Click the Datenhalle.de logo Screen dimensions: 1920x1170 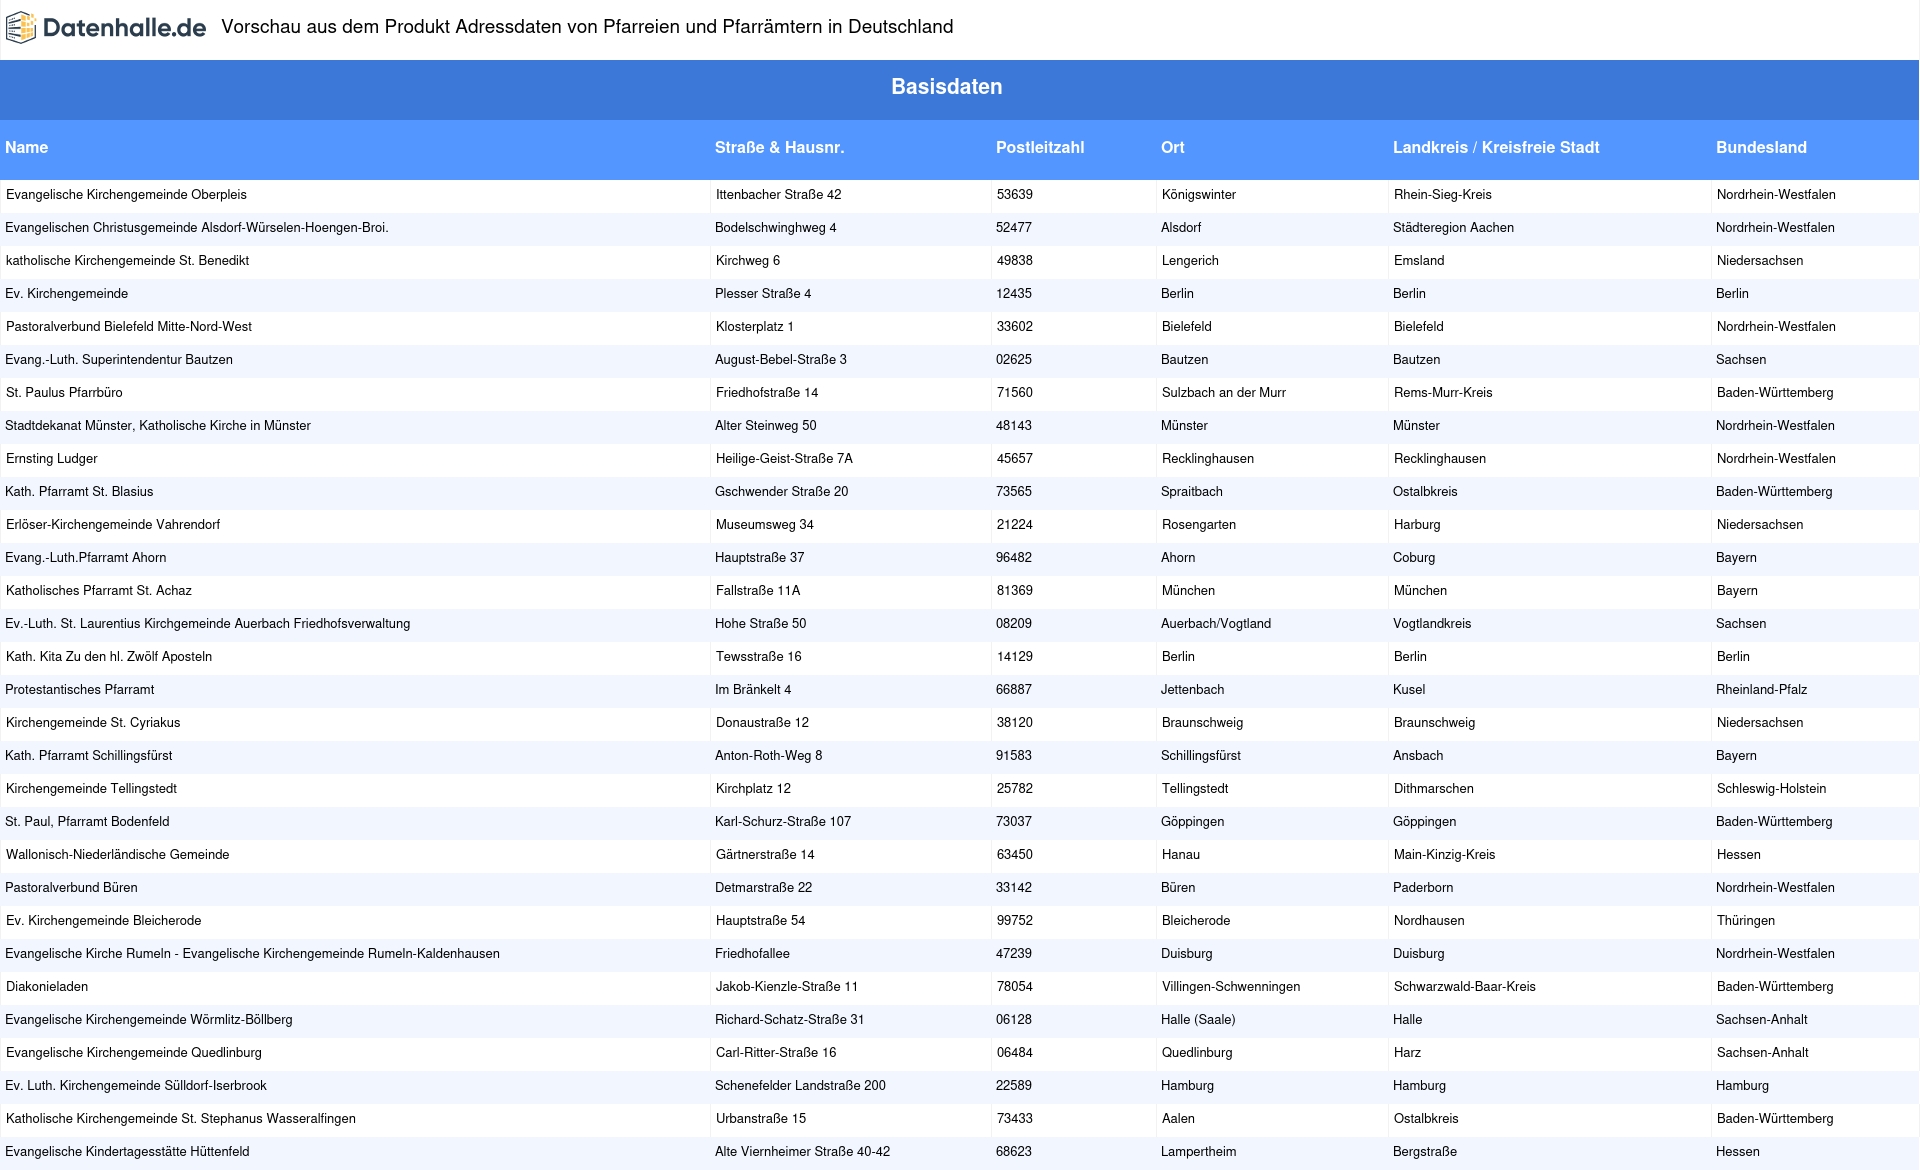106,28
